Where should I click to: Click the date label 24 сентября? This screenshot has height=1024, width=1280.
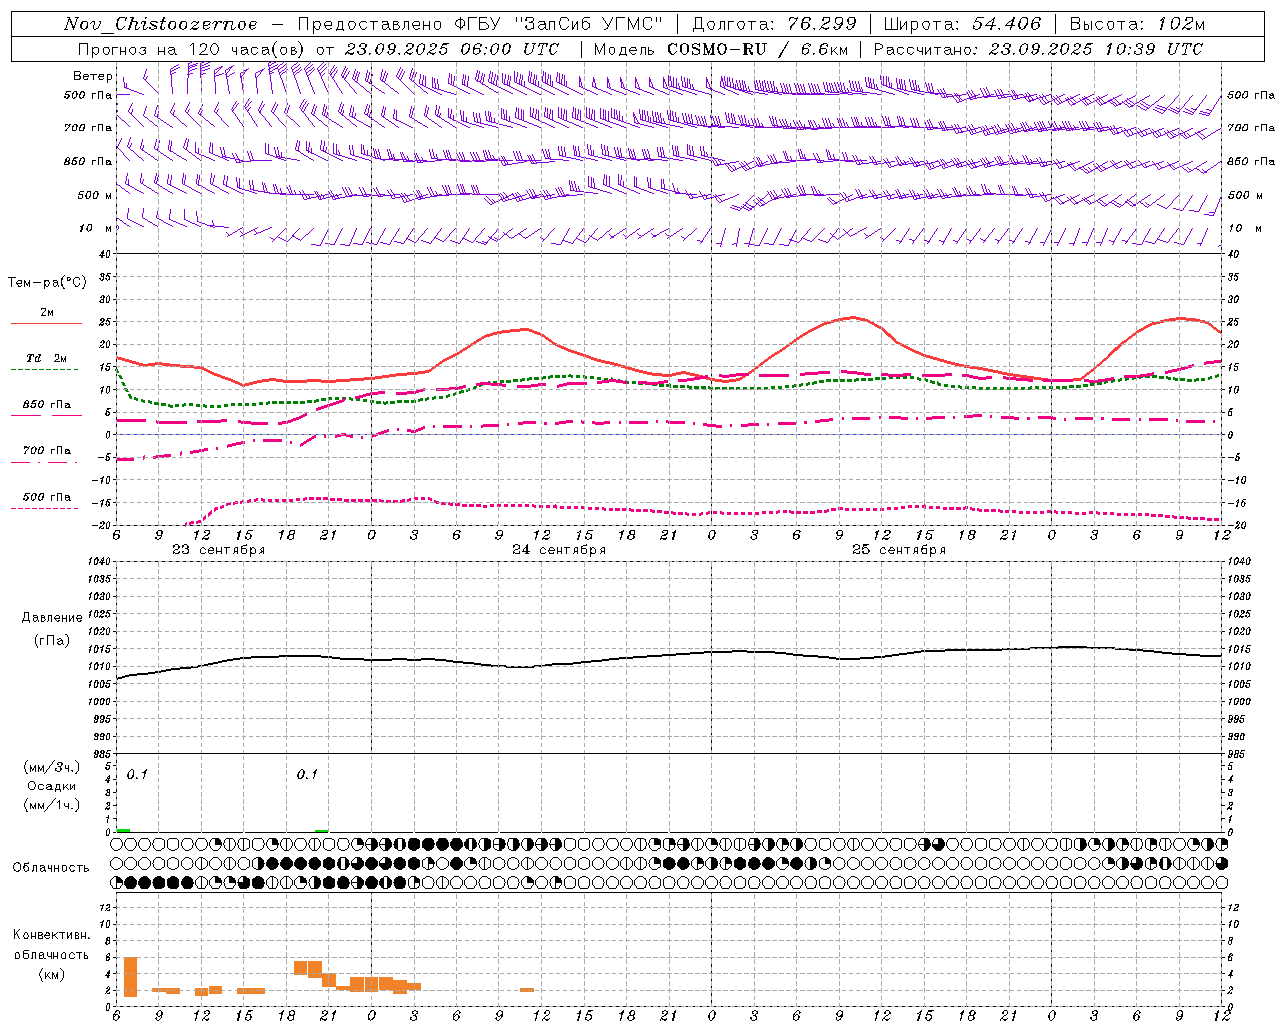559,550
